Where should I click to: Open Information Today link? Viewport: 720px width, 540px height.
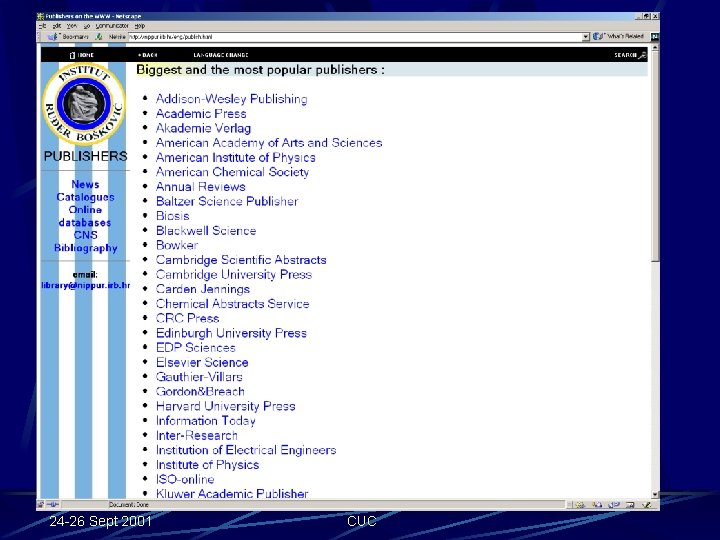(x=206, y=421)
